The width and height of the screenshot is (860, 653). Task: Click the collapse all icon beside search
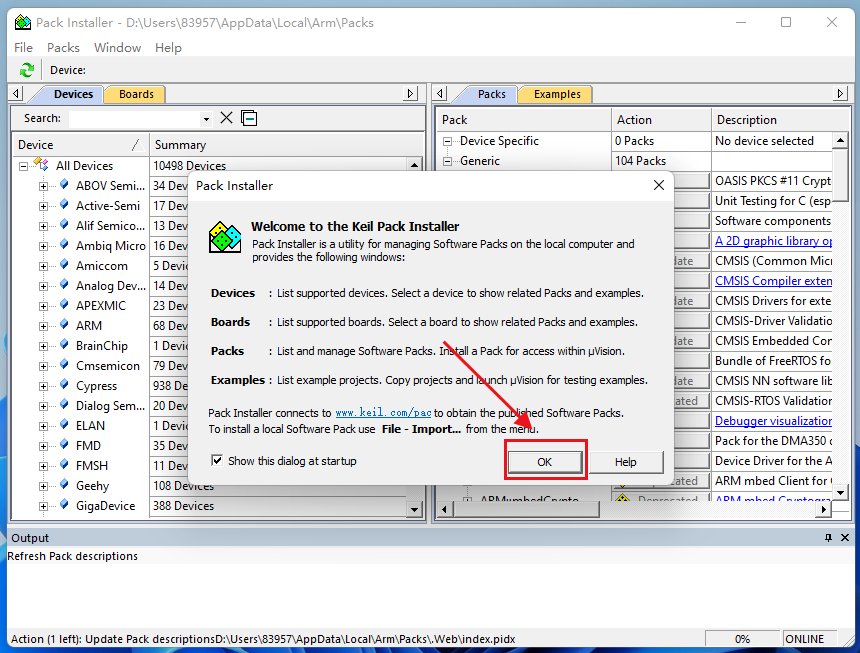(249, 118)
